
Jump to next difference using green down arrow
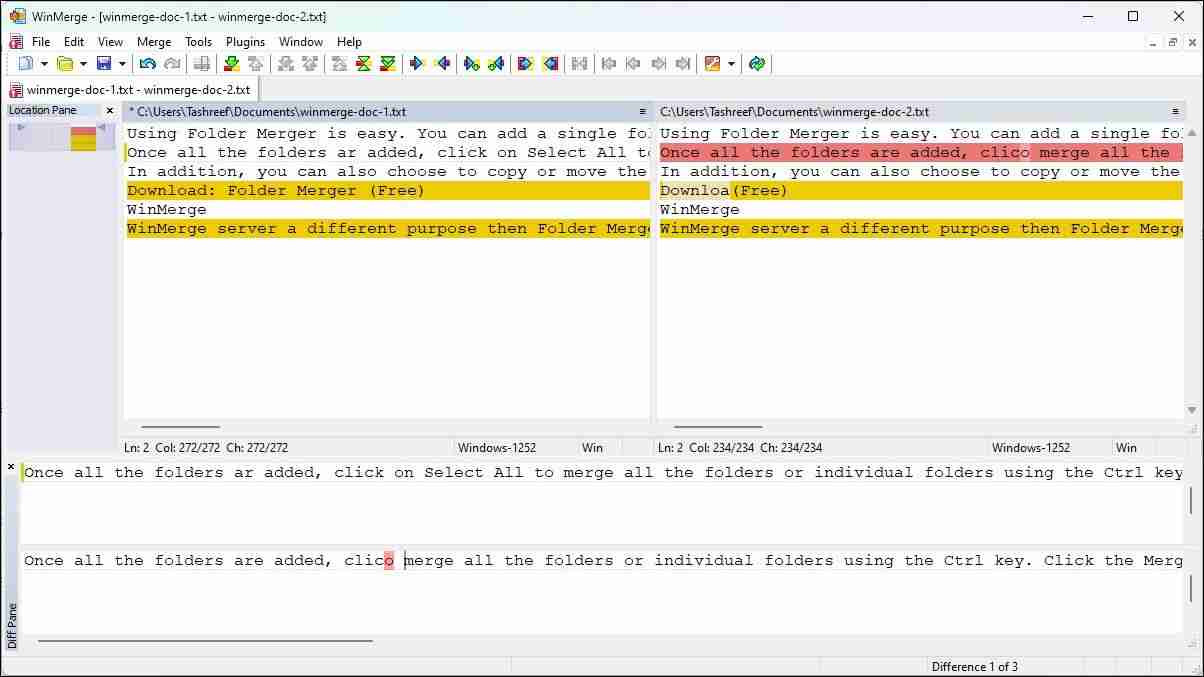(x=231, y=64)
